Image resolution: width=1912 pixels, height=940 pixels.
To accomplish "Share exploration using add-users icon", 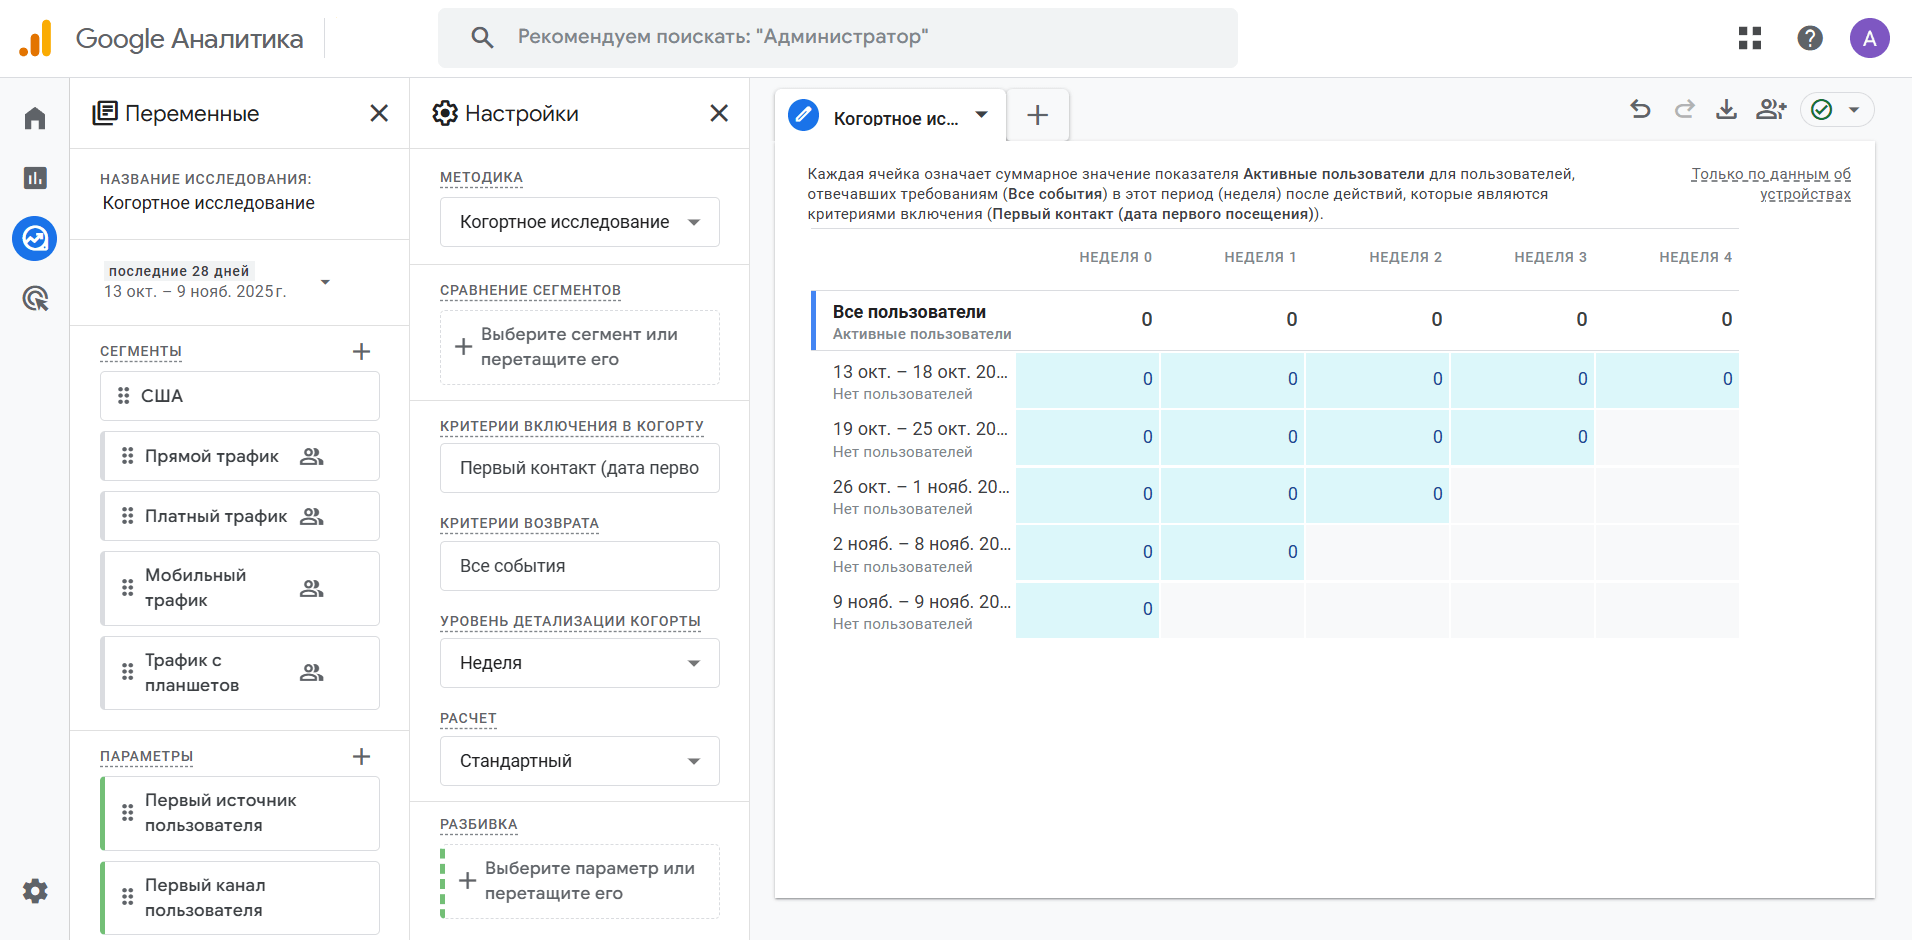I will [1770, 109].
